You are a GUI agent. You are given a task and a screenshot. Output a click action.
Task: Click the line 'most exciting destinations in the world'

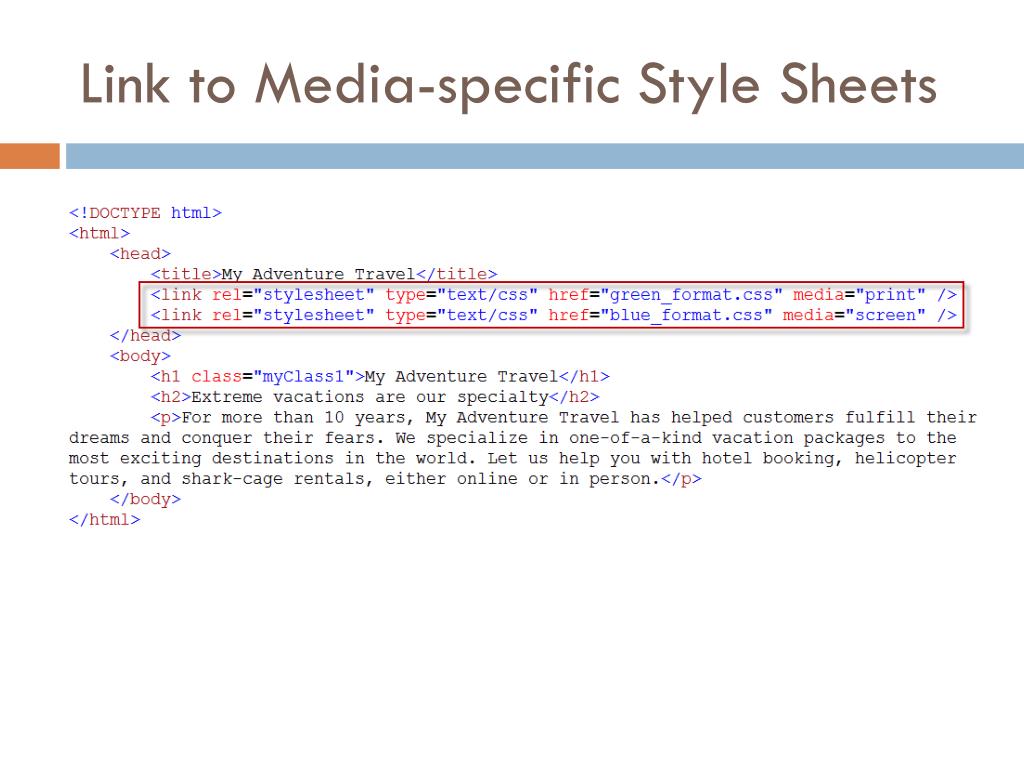click(513, 458)
